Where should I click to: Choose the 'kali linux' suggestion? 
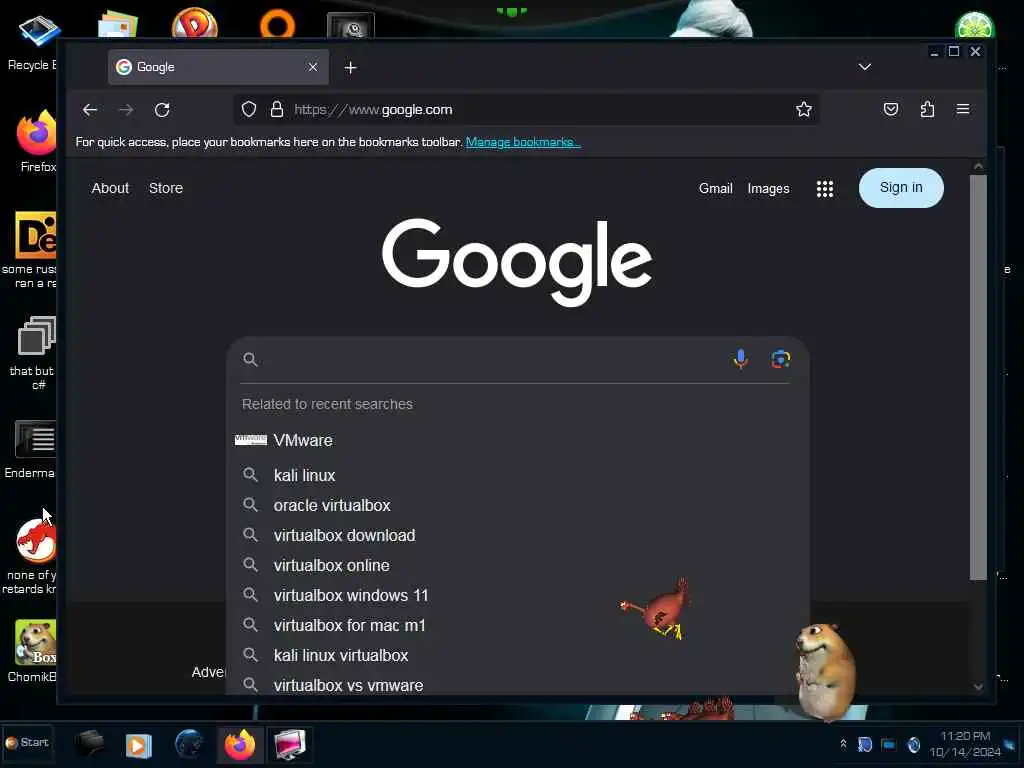517,475
